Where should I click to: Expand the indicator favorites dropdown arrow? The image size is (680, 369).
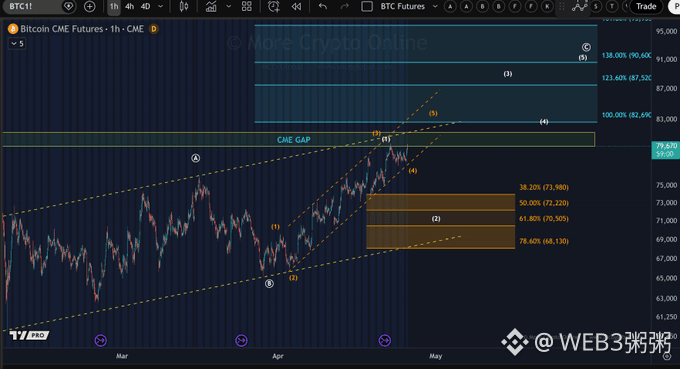coord(229,7)
